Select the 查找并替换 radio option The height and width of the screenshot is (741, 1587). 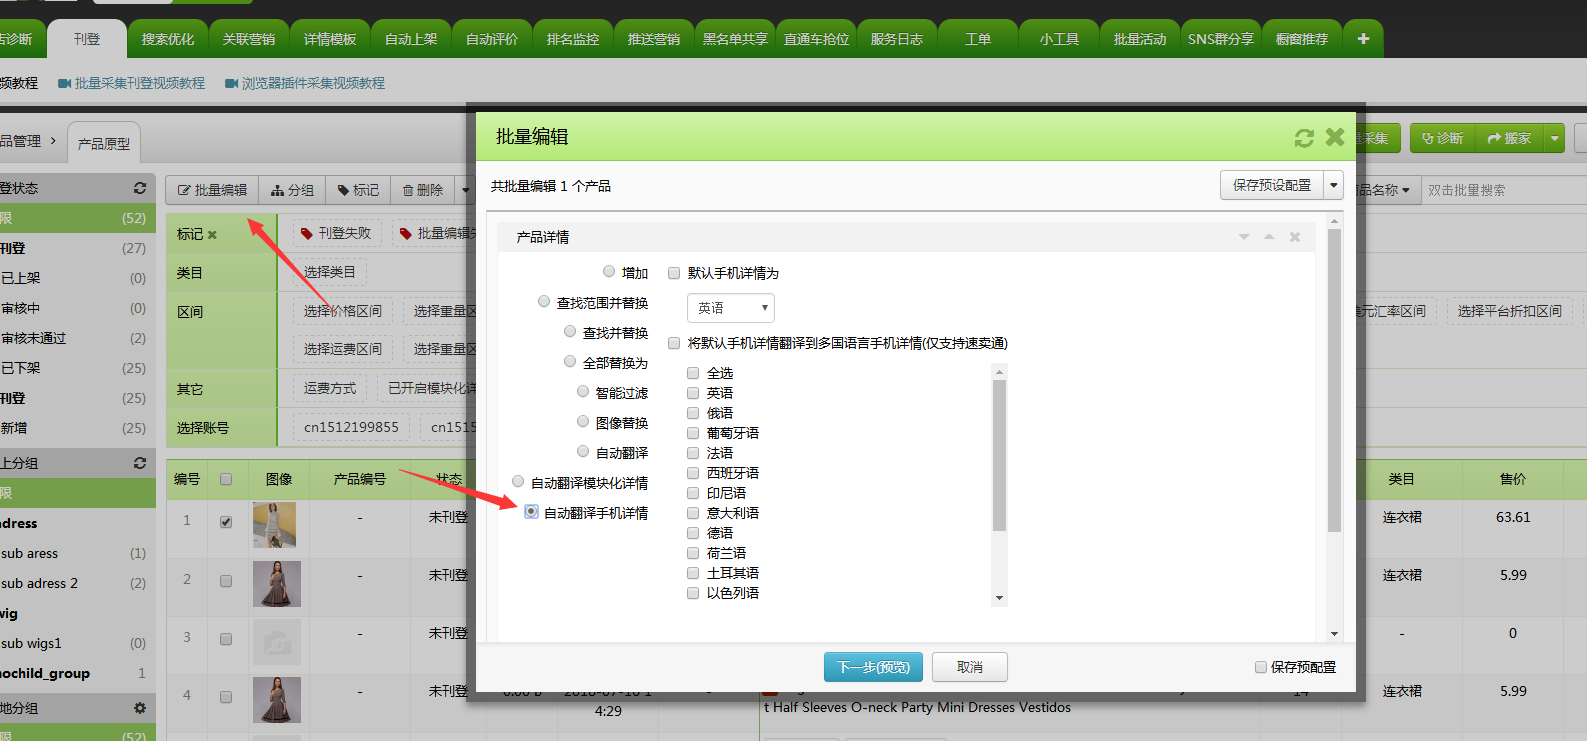point(570,332)
